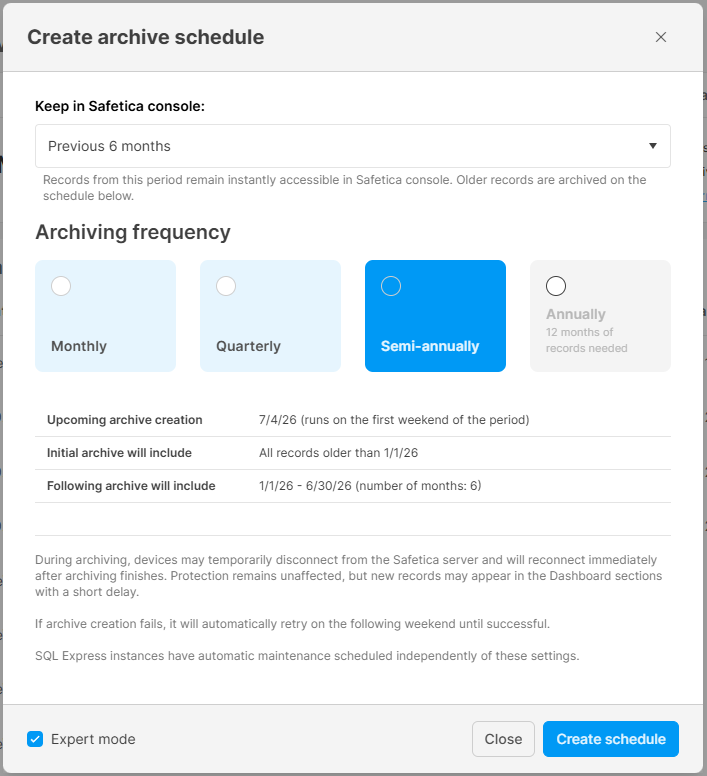Open the Previous 6 months combo box

click(340, 146)
